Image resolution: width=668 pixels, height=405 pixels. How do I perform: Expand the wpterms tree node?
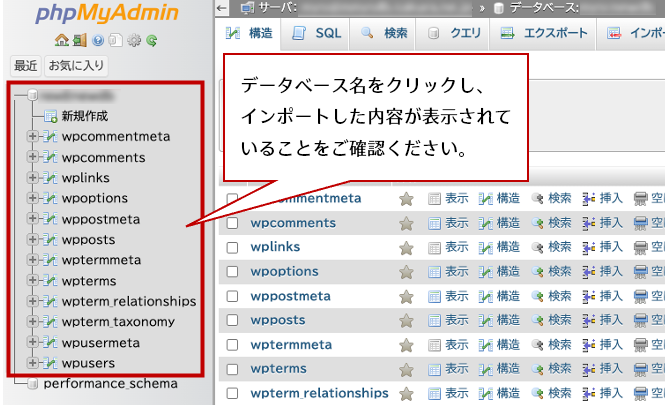tap(32, 280)
